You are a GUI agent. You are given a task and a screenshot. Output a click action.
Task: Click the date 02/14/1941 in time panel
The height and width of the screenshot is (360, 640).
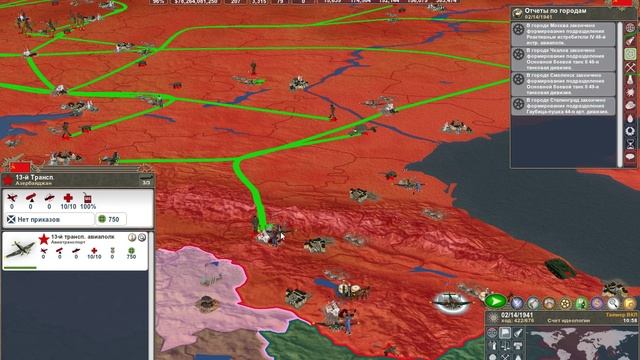tap(517, 315)
